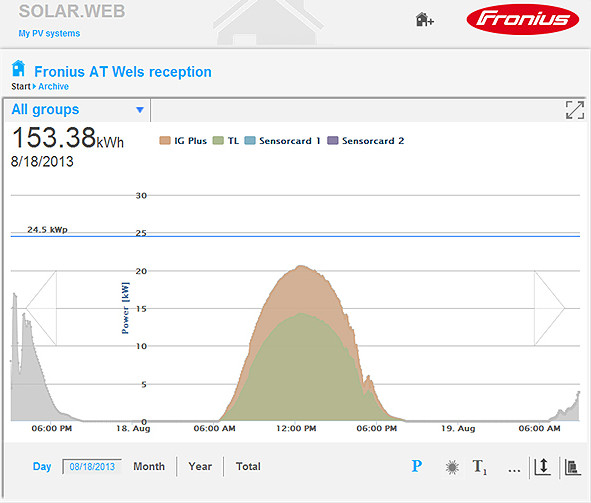Click the SOLAR.WEB heading

[72, 11]
